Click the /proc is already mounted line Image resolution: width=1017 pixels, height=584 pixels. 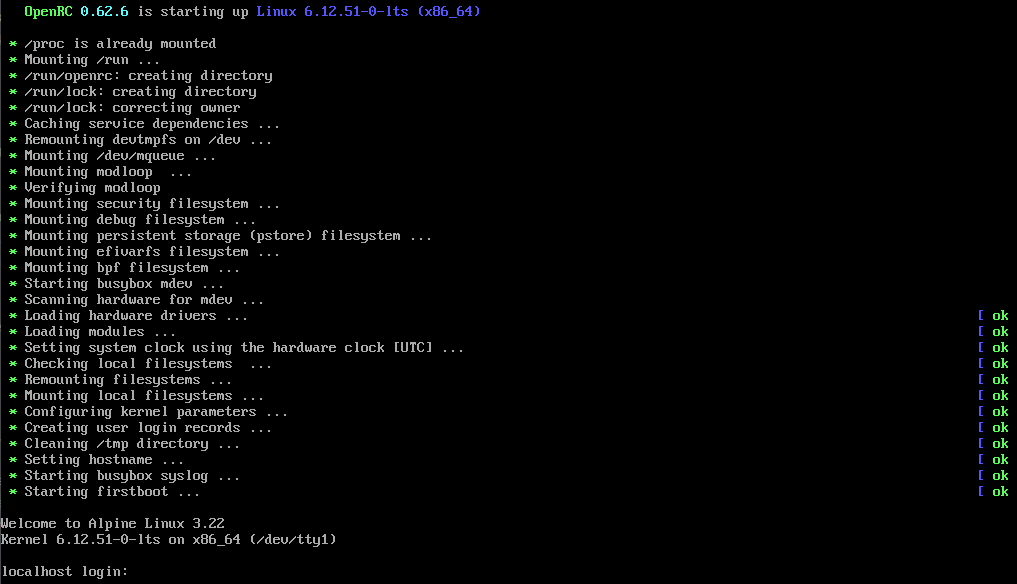pos(120,44)
